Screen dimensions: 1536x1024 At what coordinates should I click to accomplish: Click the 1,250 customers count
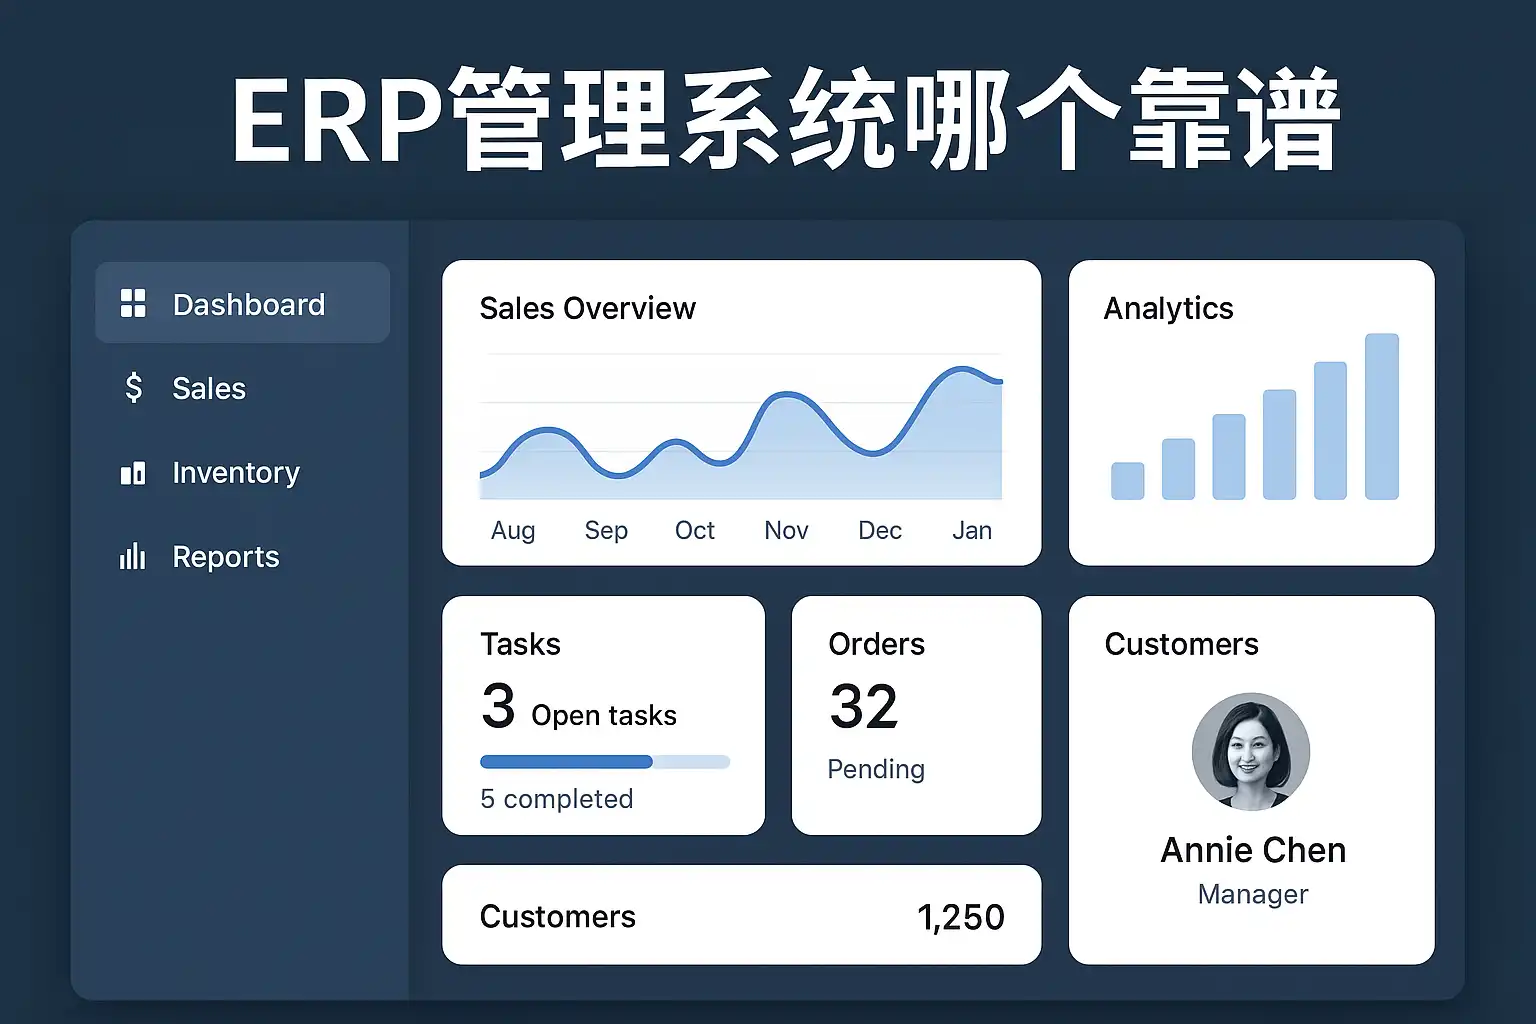click(x=960, y=916)
